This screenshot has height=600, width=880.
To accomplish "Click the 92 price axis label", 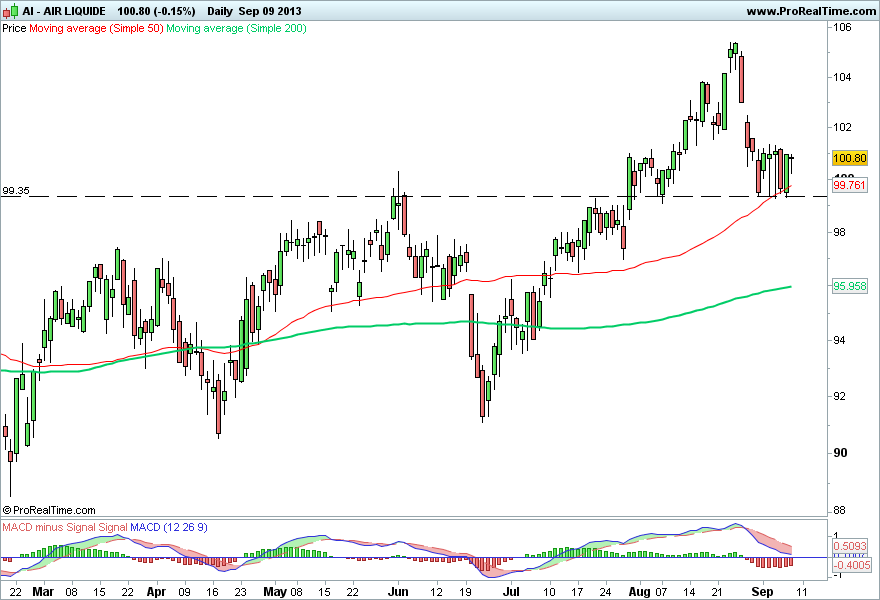I will (x=839, y=396).
